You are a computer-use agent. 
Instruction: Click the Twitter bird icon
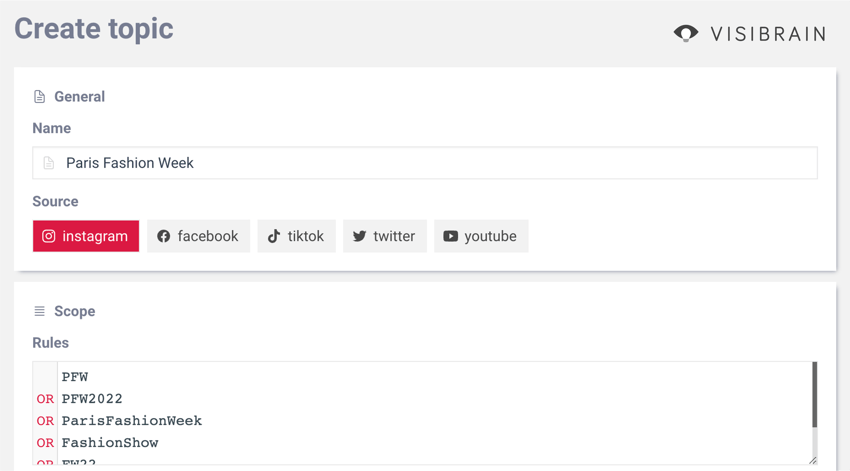pos(359,236)
